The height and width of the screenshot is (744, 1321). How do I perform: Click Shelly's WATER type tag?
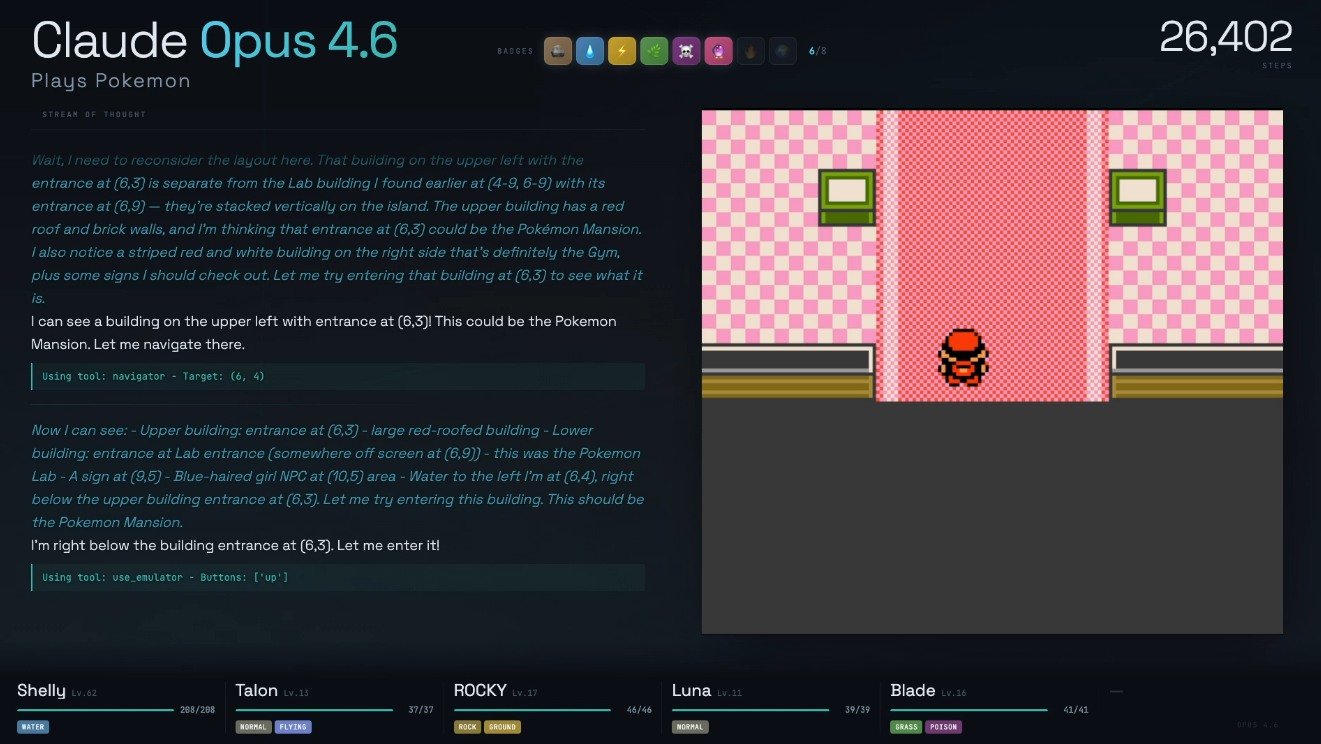point(33,727)
